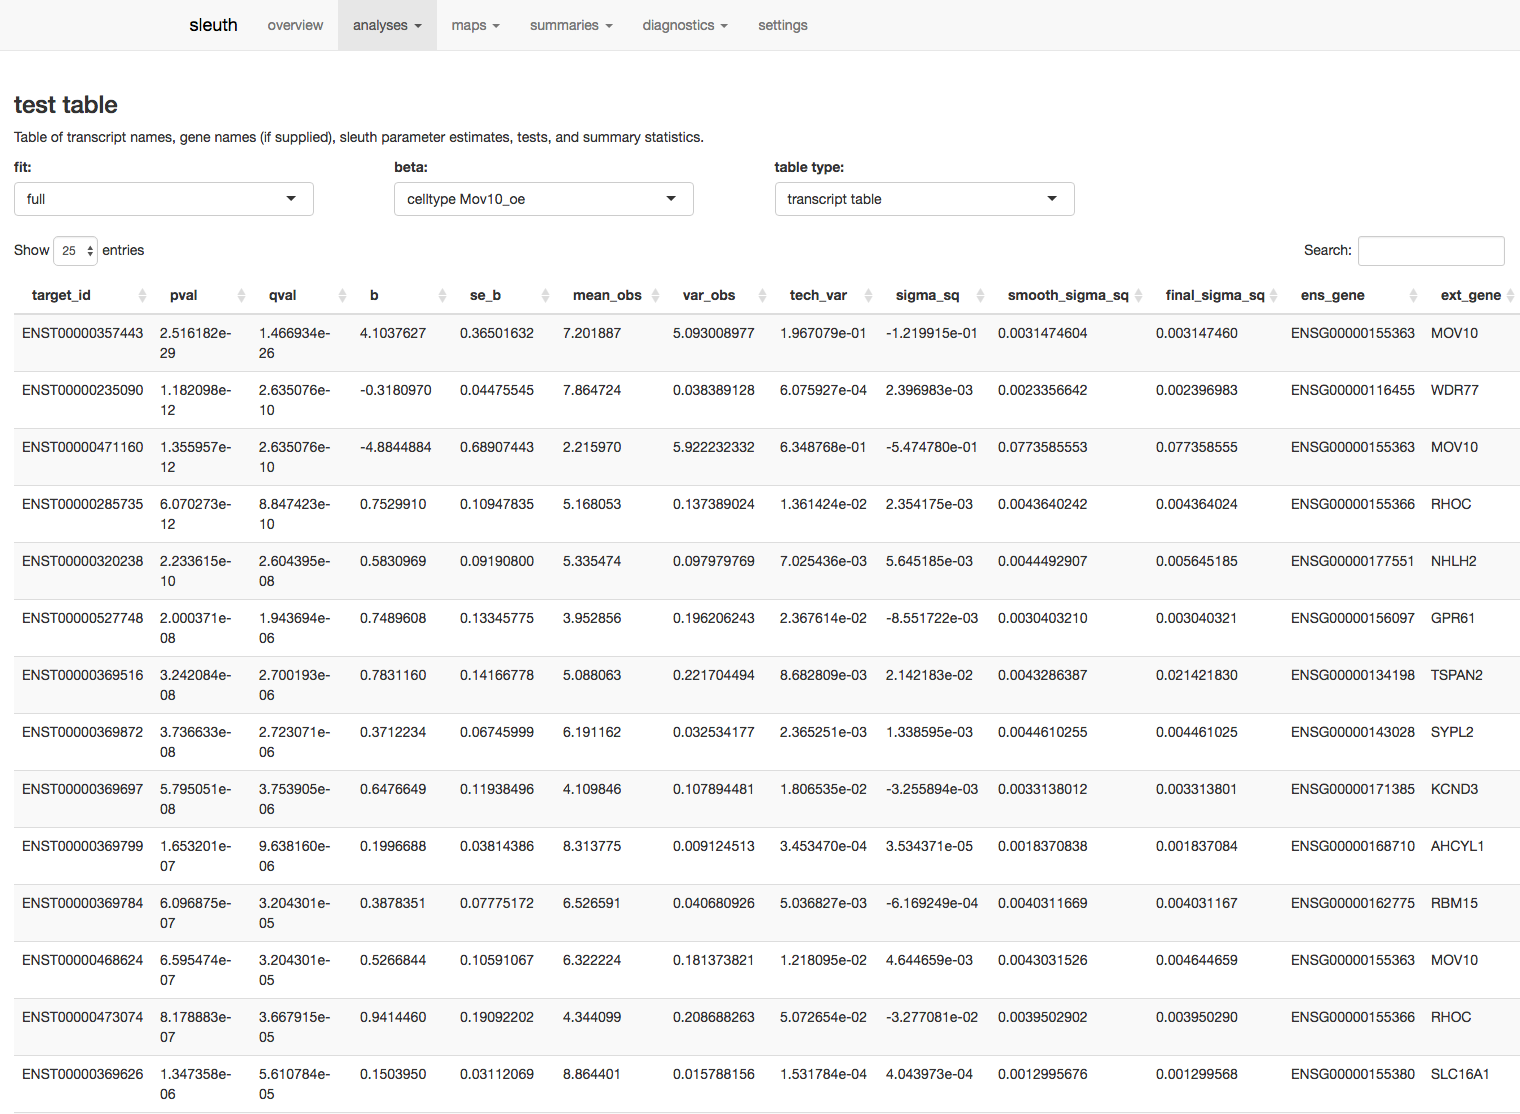The width and height of the screenshot is (1520, 1114).
Task: Click se_b value 0.04475545
Action: [497, 390]
